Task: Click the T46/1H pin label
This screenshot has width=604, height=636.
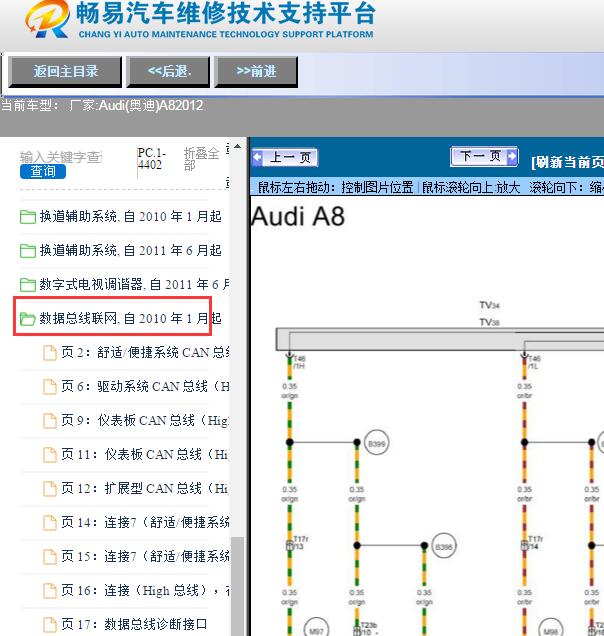Action: (299, 362)
